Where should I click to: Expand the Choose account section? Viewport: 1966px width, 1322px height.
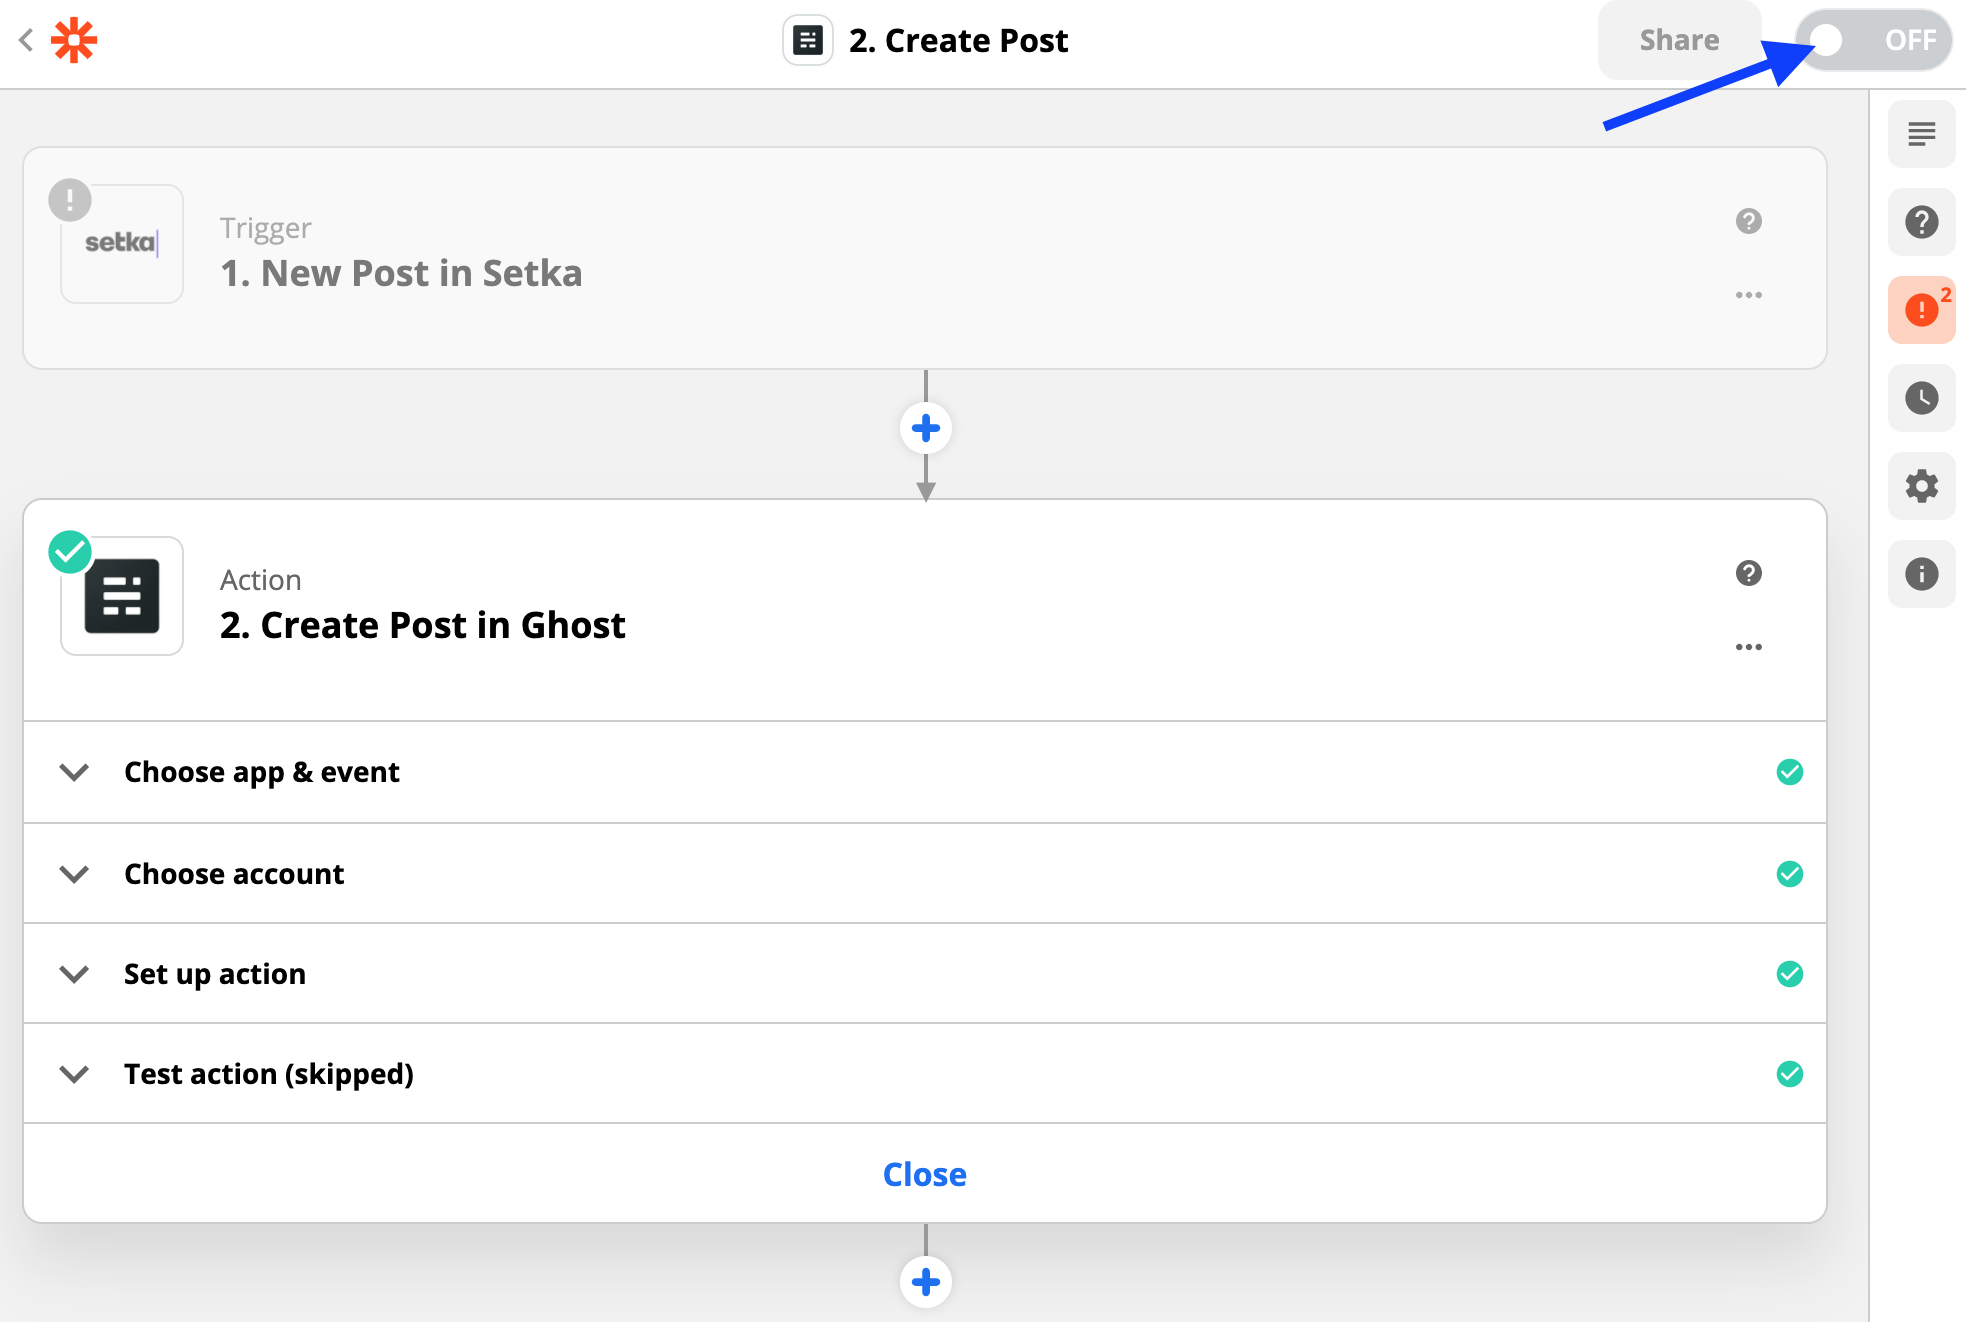(x=233, y=874)
